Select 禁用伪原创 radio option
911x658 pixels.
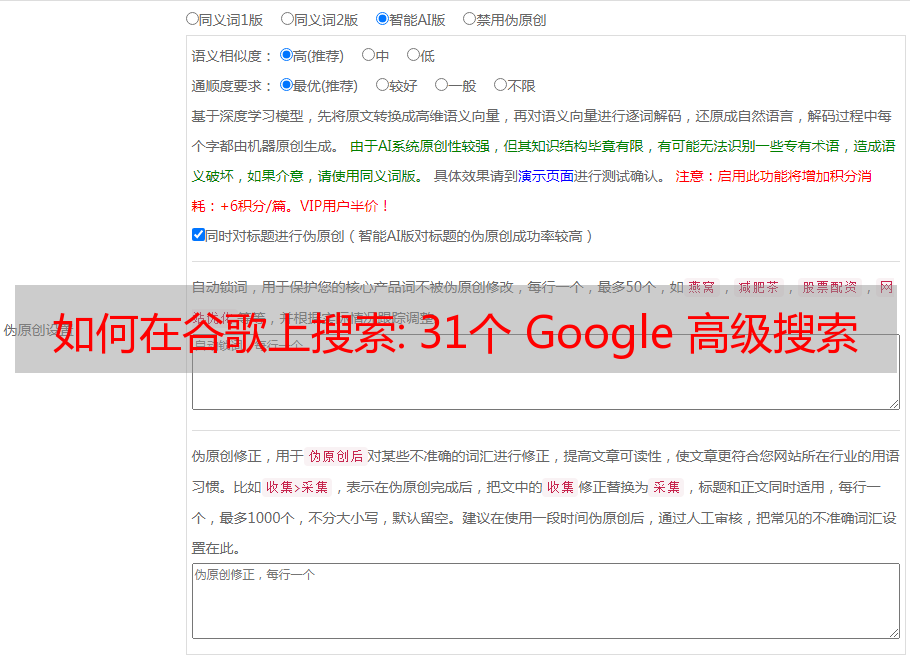pyautogui.click(x=469, y=19)
